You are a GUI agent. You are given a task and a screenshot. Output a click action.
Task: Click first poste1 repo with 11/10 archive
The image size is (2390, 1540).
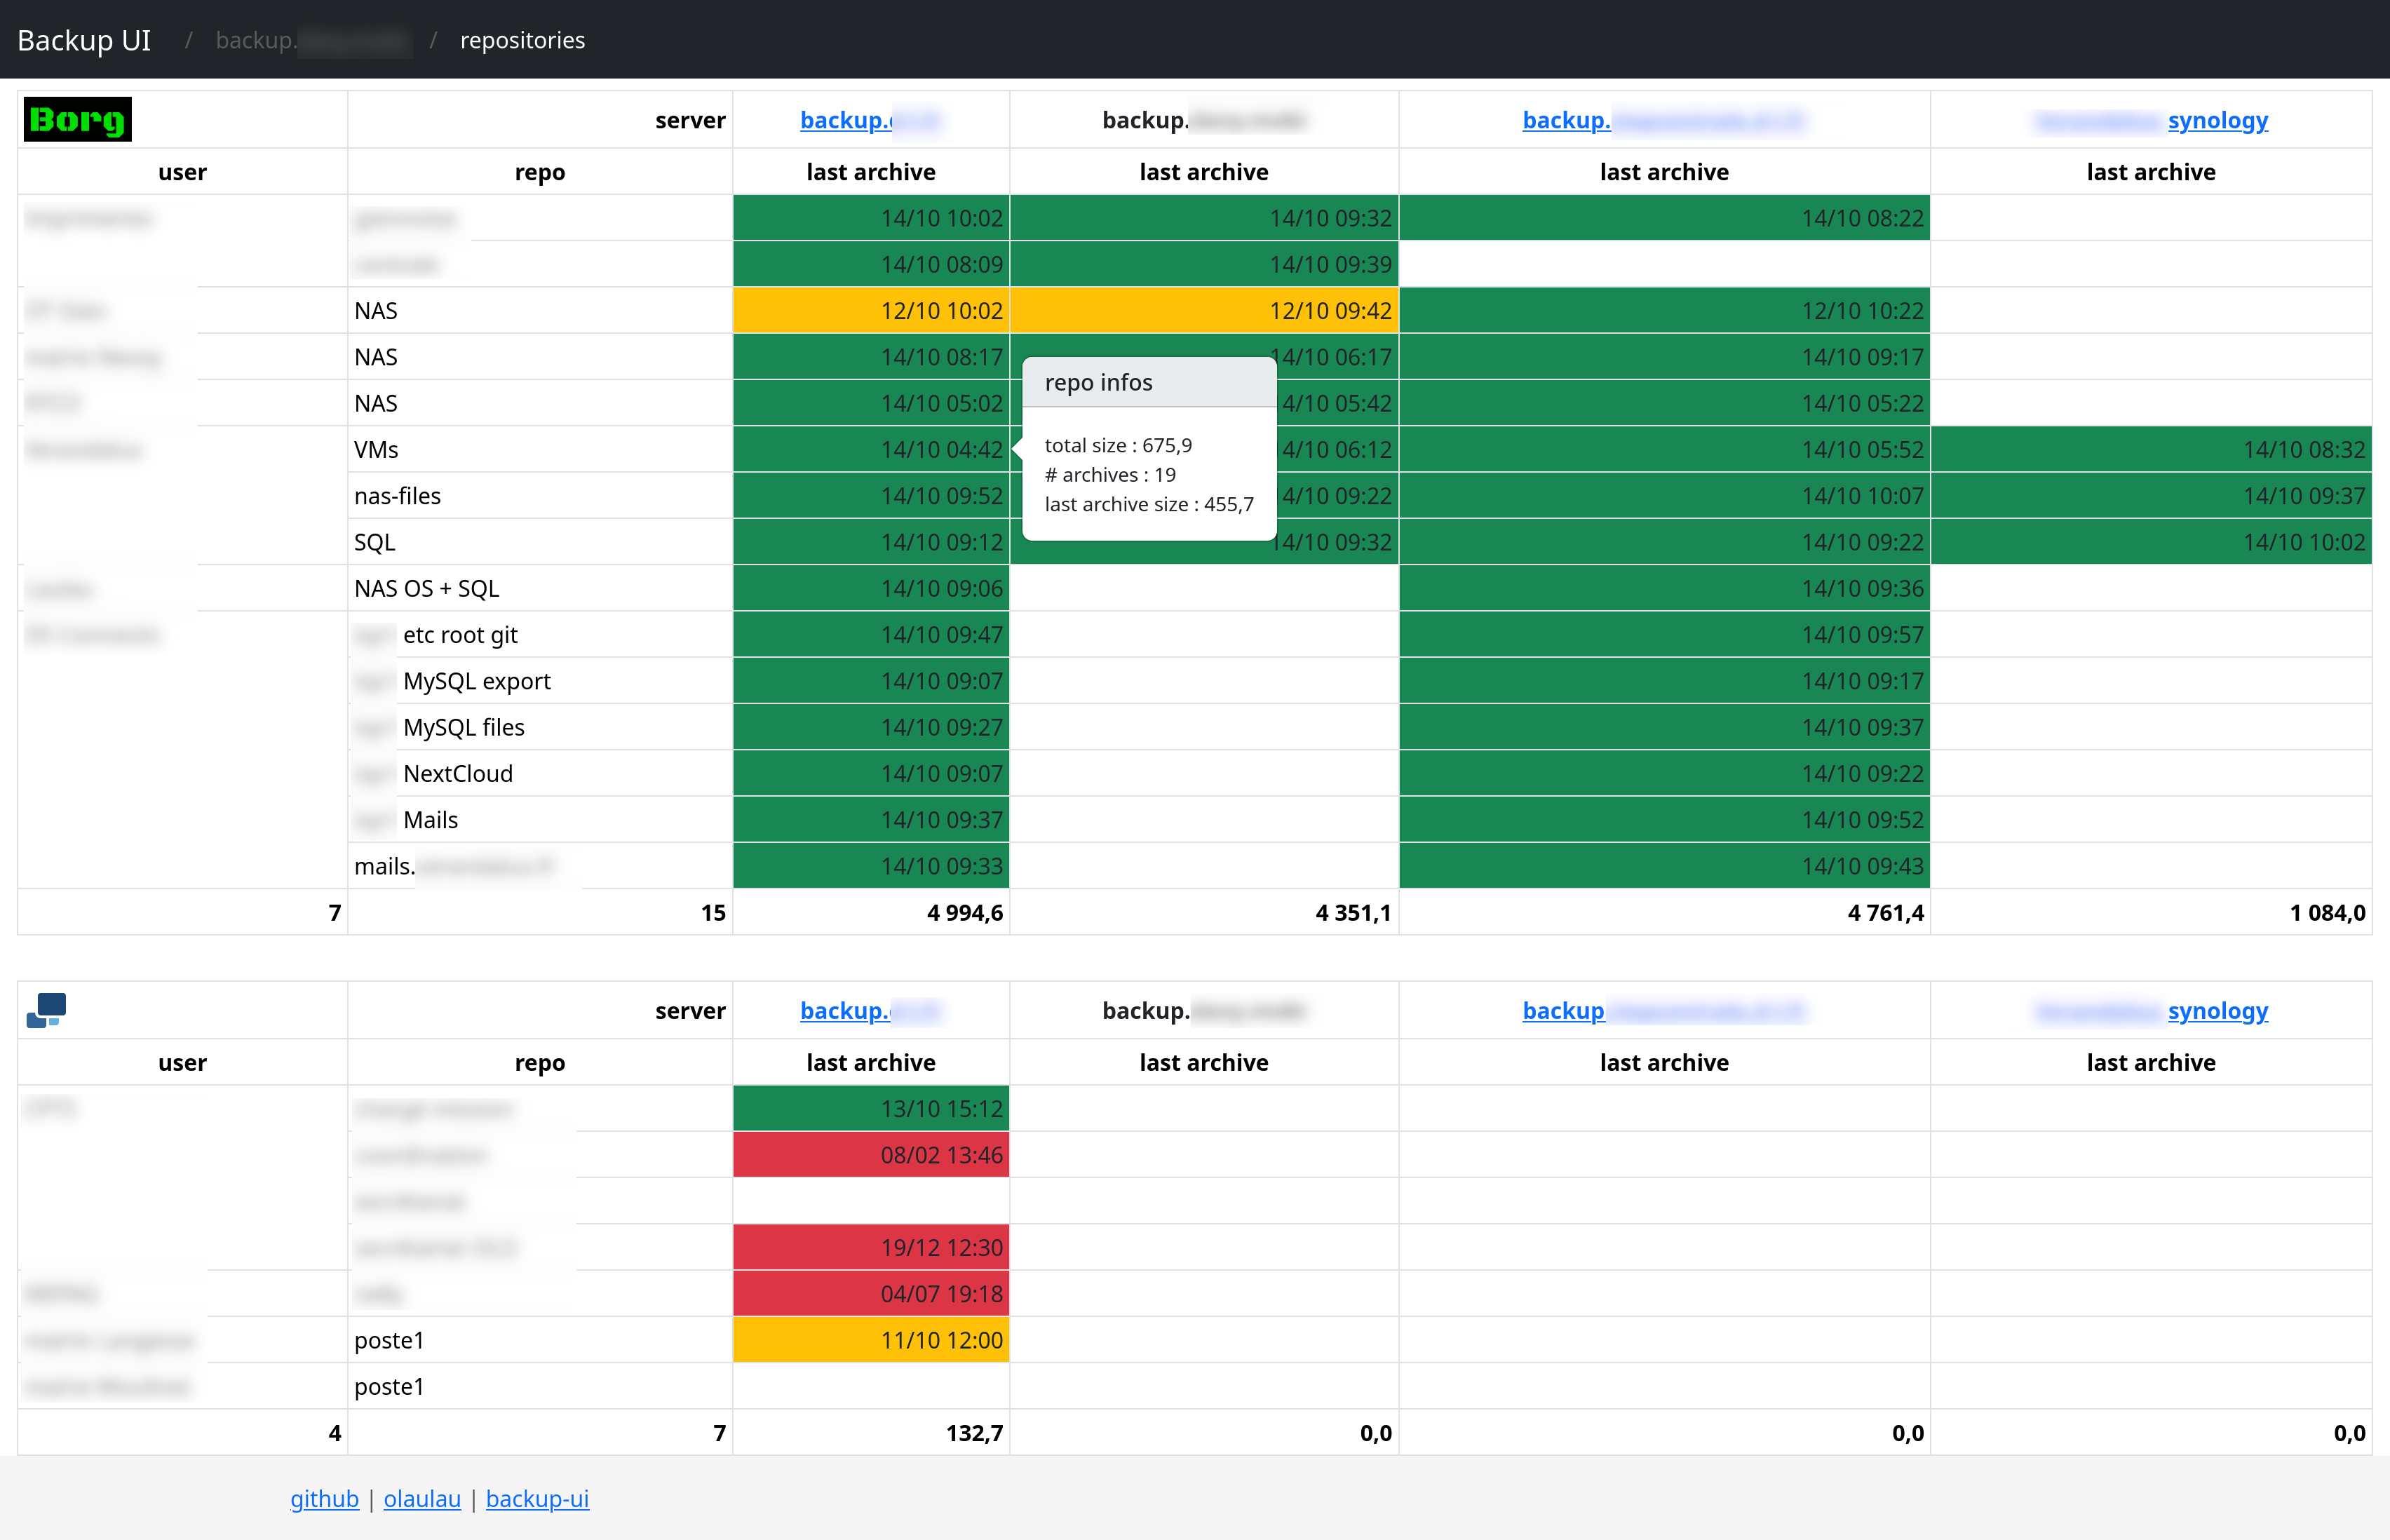[389, 1340]
